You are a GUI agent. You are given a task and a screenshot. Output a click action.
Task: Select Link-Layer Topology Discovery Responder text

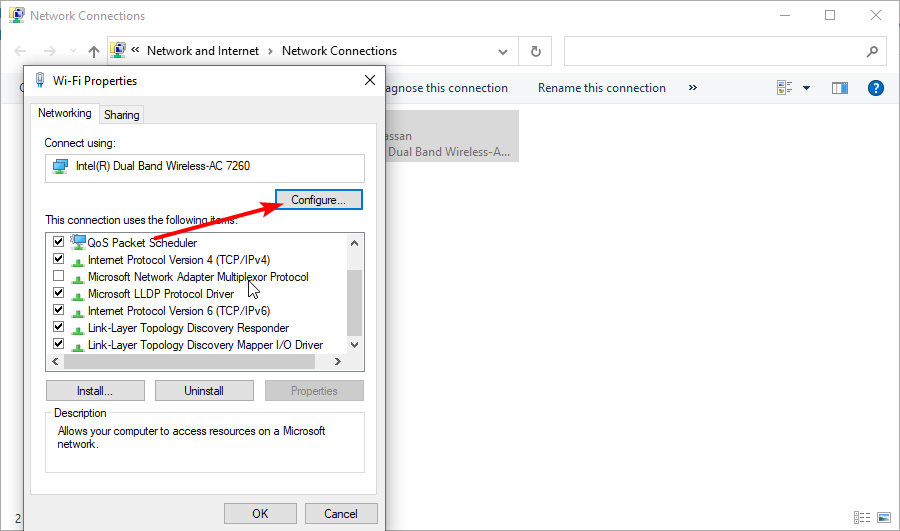tap(188, 328)
